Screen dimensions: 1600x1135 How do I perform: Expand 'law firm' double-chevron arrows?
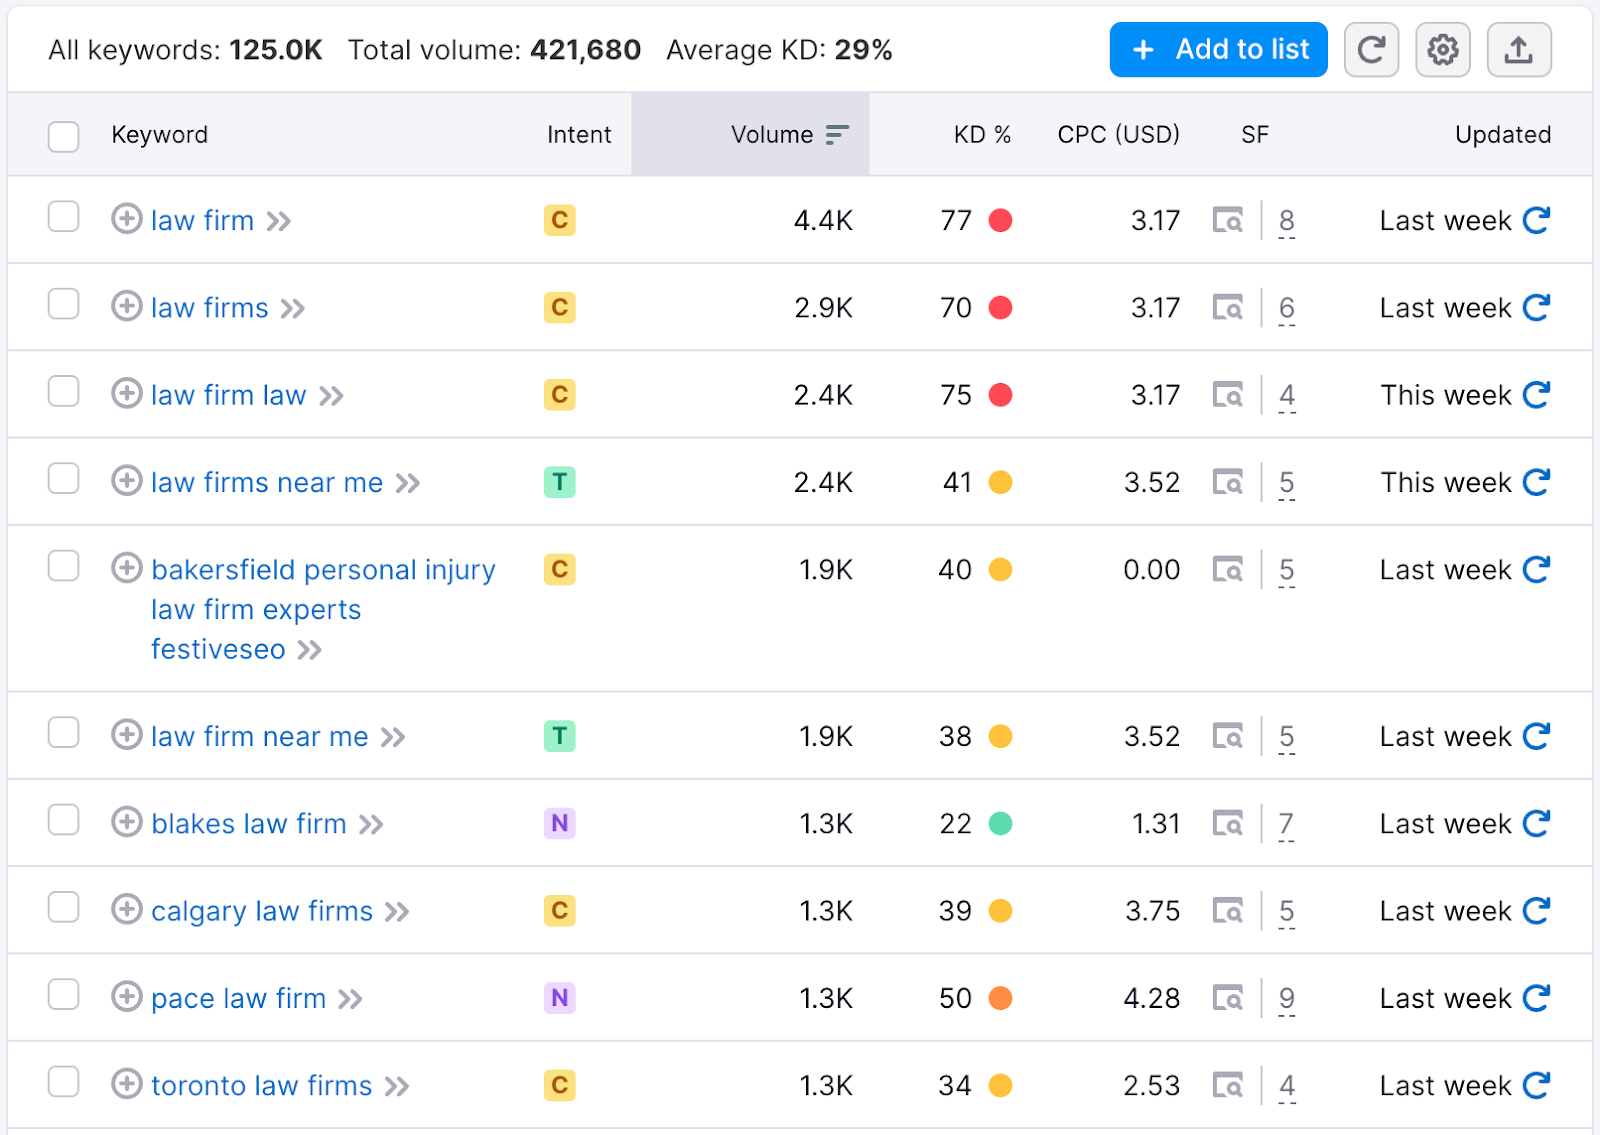click(x=279, y=222)
